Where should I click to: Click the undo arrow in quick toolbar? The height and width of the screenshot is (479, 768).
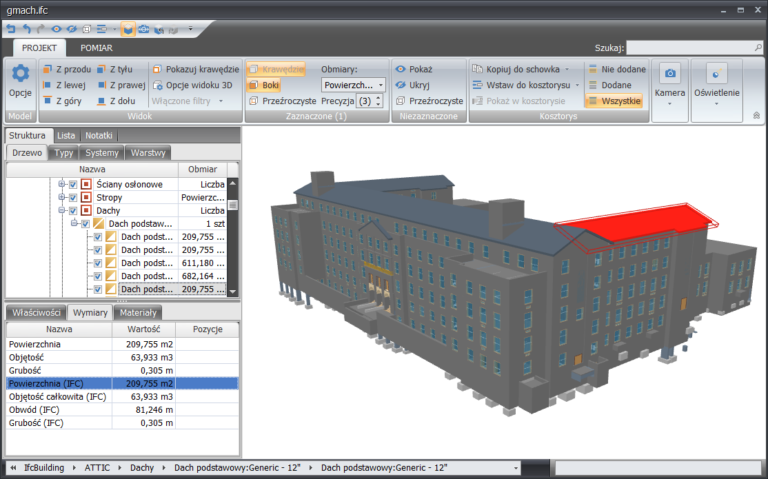click(26, 29)
